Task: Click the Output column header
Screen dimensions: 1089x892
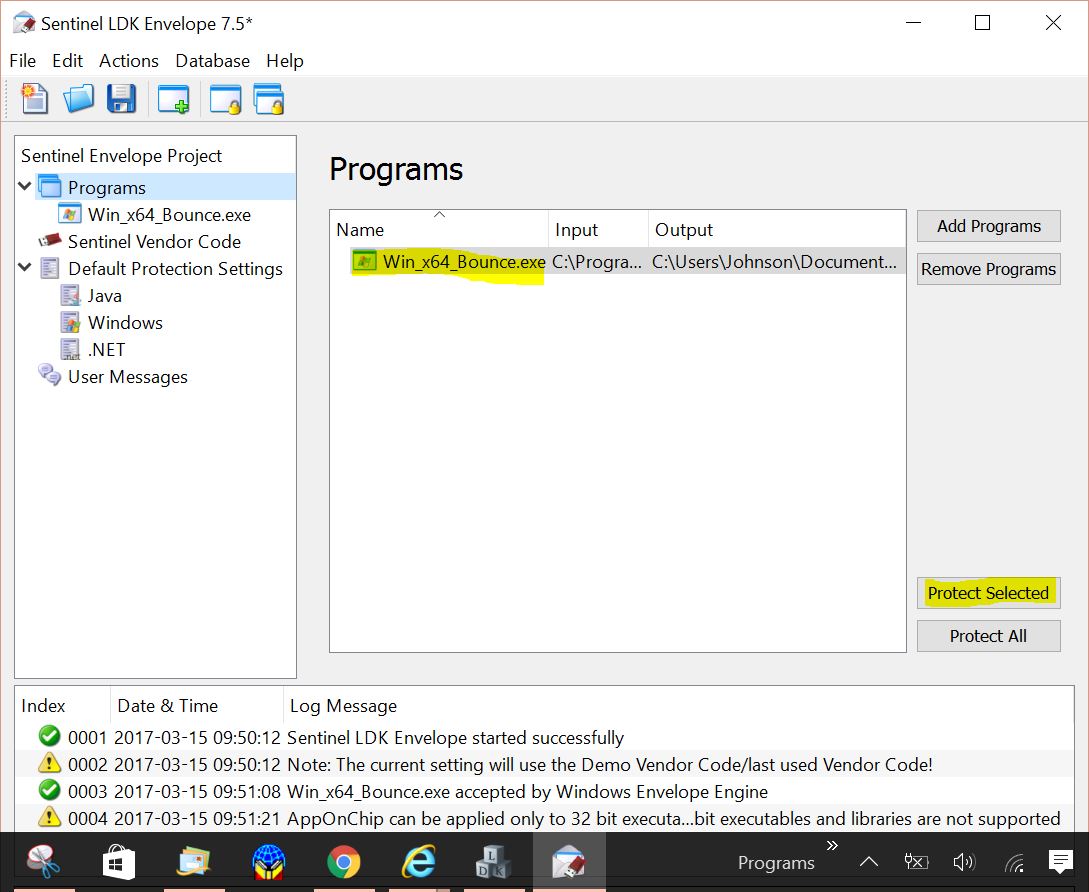Action: tap(777, 229)
